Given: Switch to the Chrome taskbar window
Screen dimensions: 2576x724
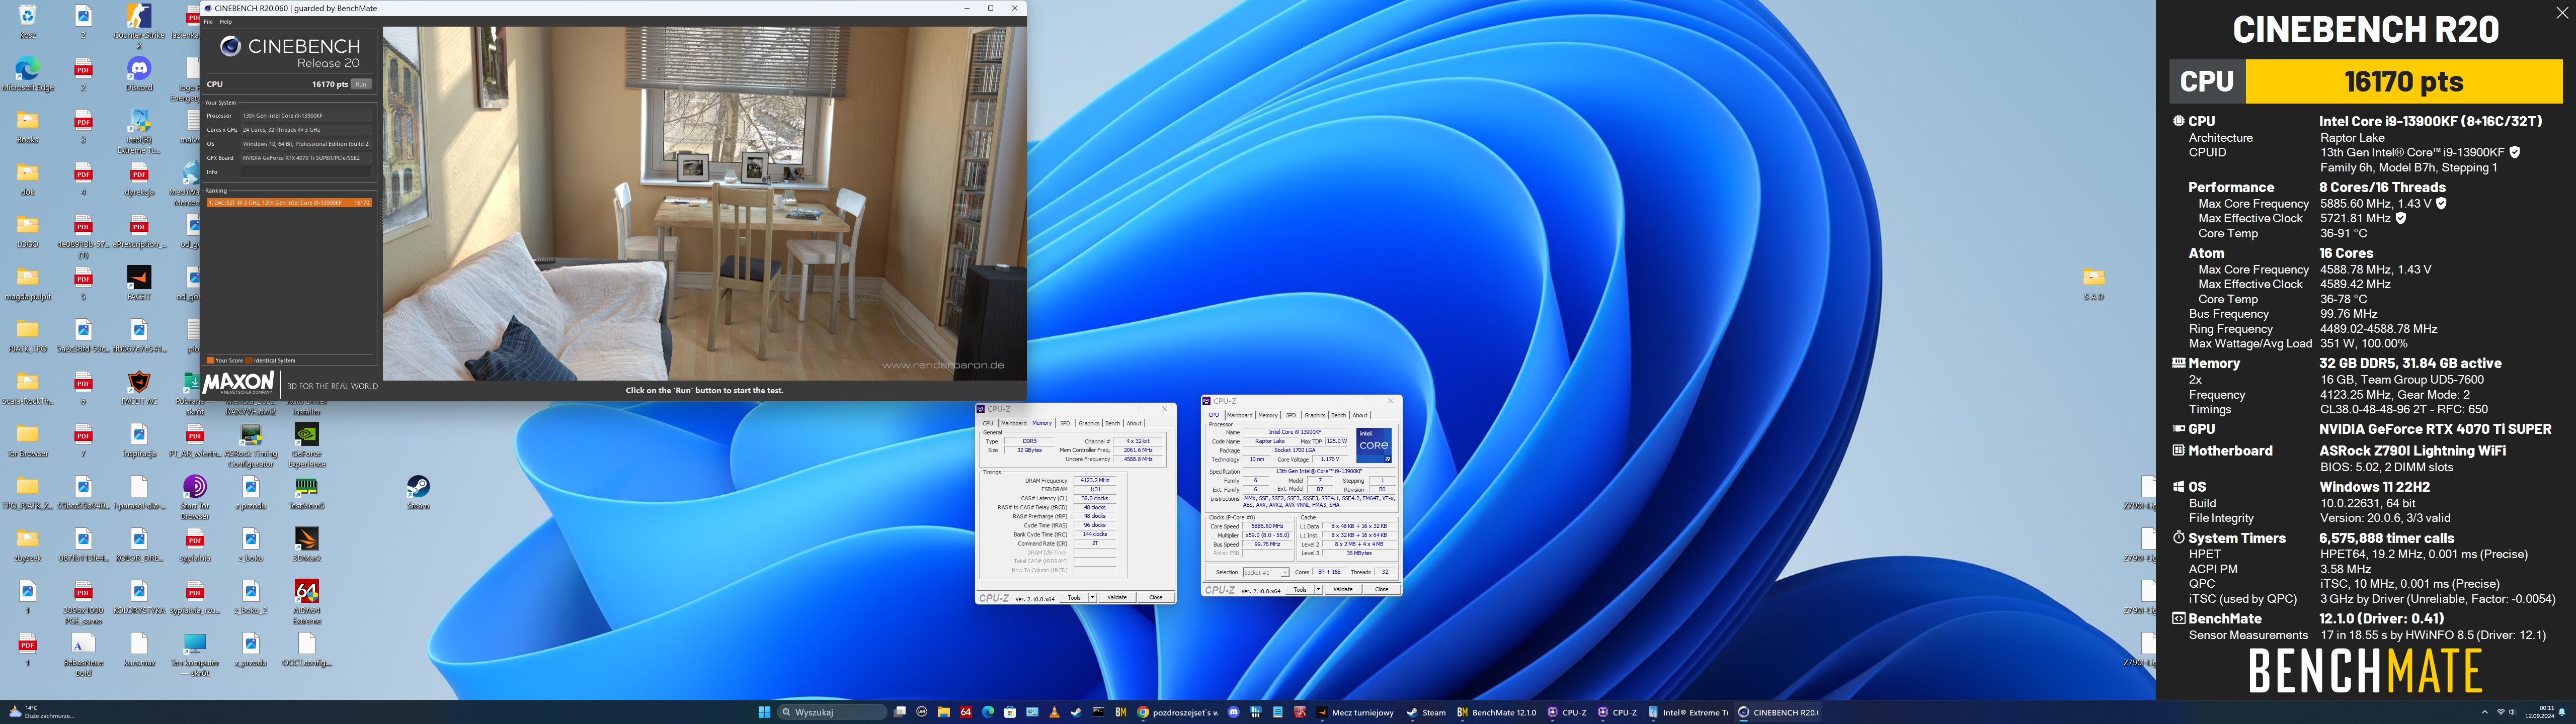Looking at the screenshot, I should pos(1178,712).
